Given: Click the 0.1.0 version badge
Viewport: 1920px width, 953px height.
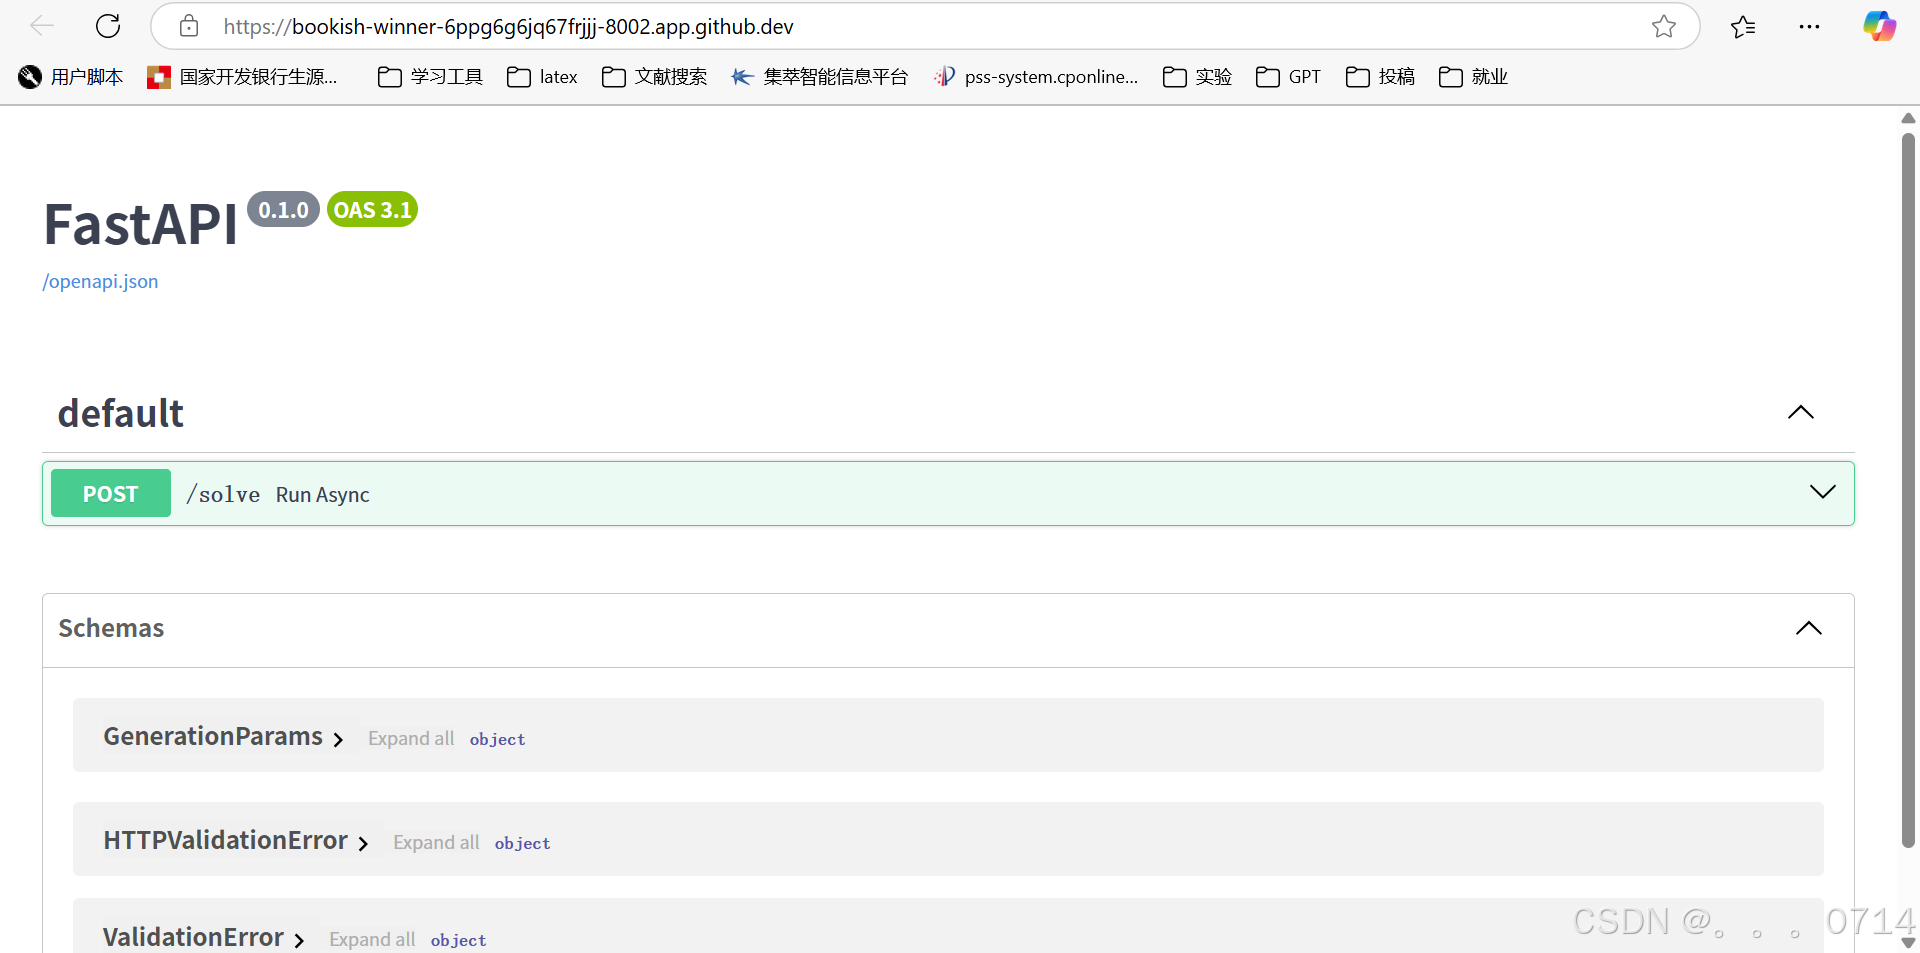Looking at the screenshot, I should (x=284, y=210).
